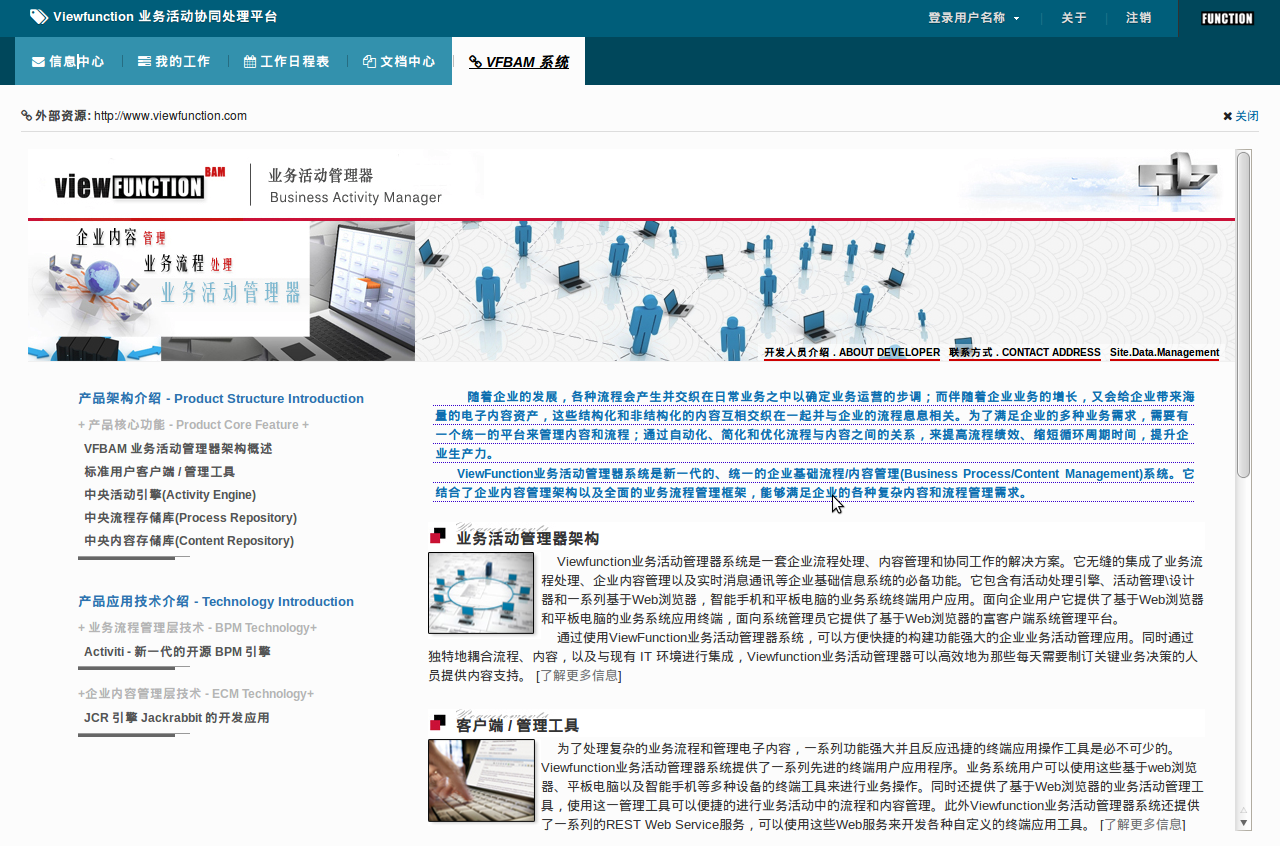Click the envelope icon on 信息中心 tab
This screenshot has width=1280, height=846.
(x=38, y=62)
